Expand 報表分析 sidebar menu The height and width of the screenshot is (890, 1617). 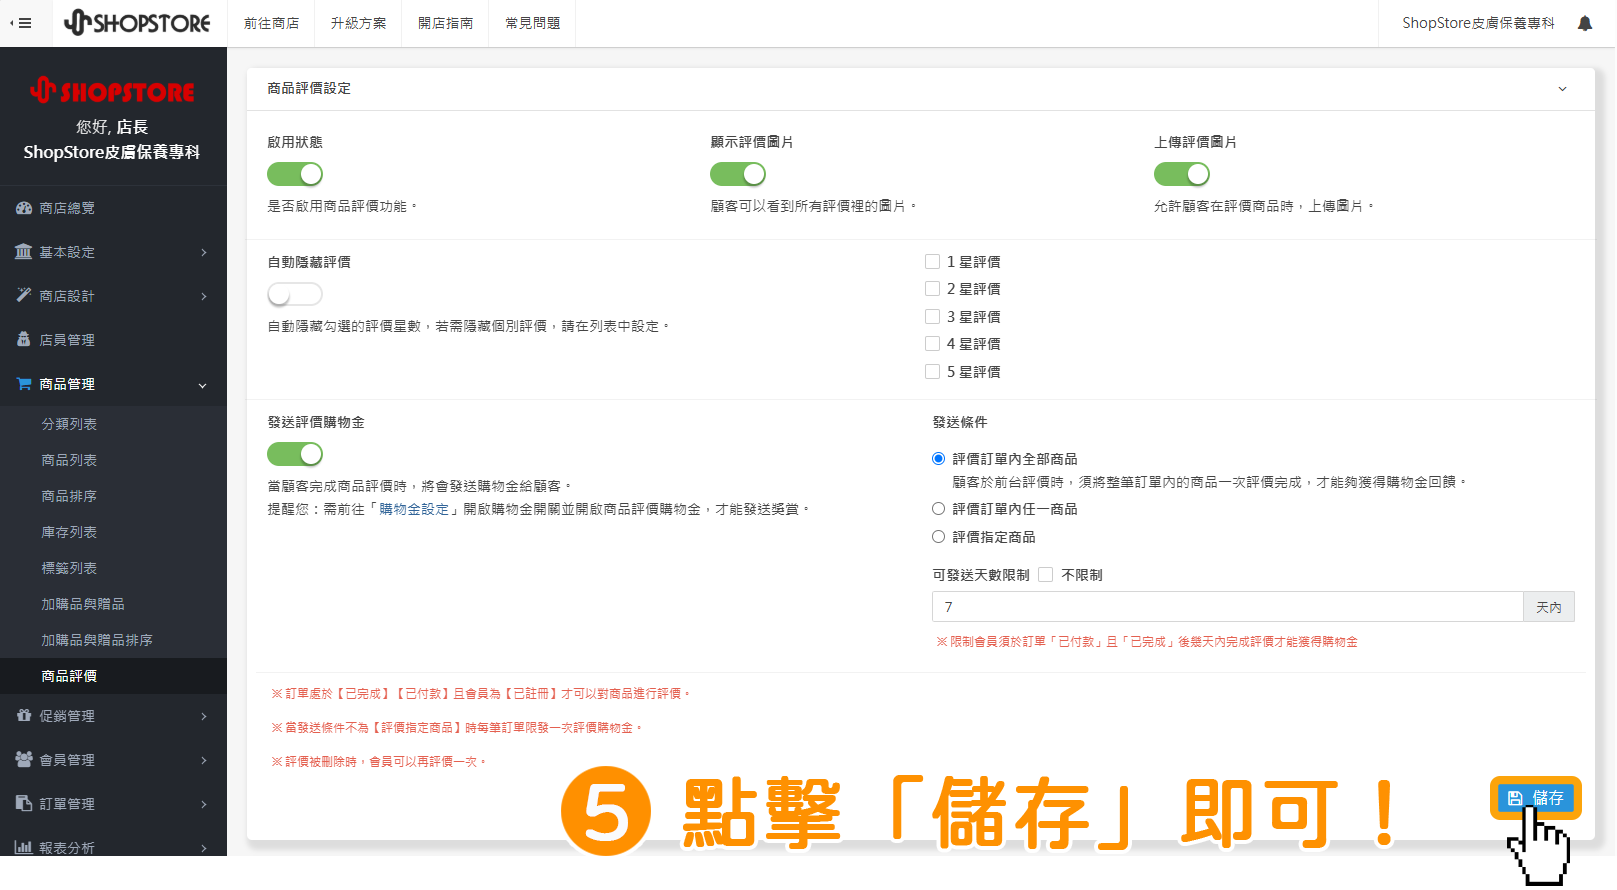click(203, 848)
